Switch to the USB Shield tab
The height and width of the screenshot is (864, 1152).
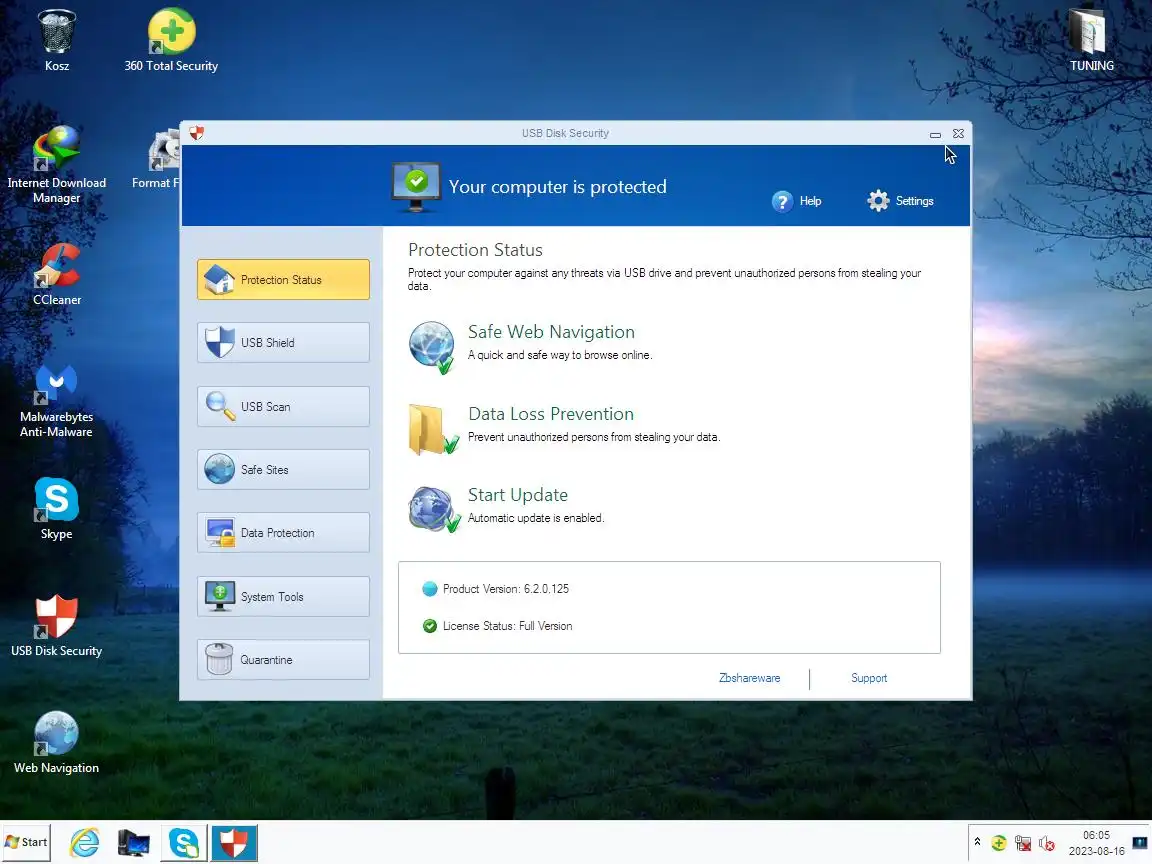[x=283, y=342]
